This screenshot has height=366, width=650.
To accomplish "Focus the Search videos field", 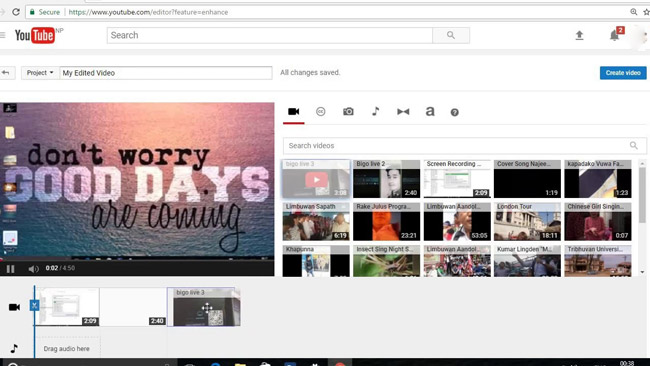I will [x=464, y=145].
